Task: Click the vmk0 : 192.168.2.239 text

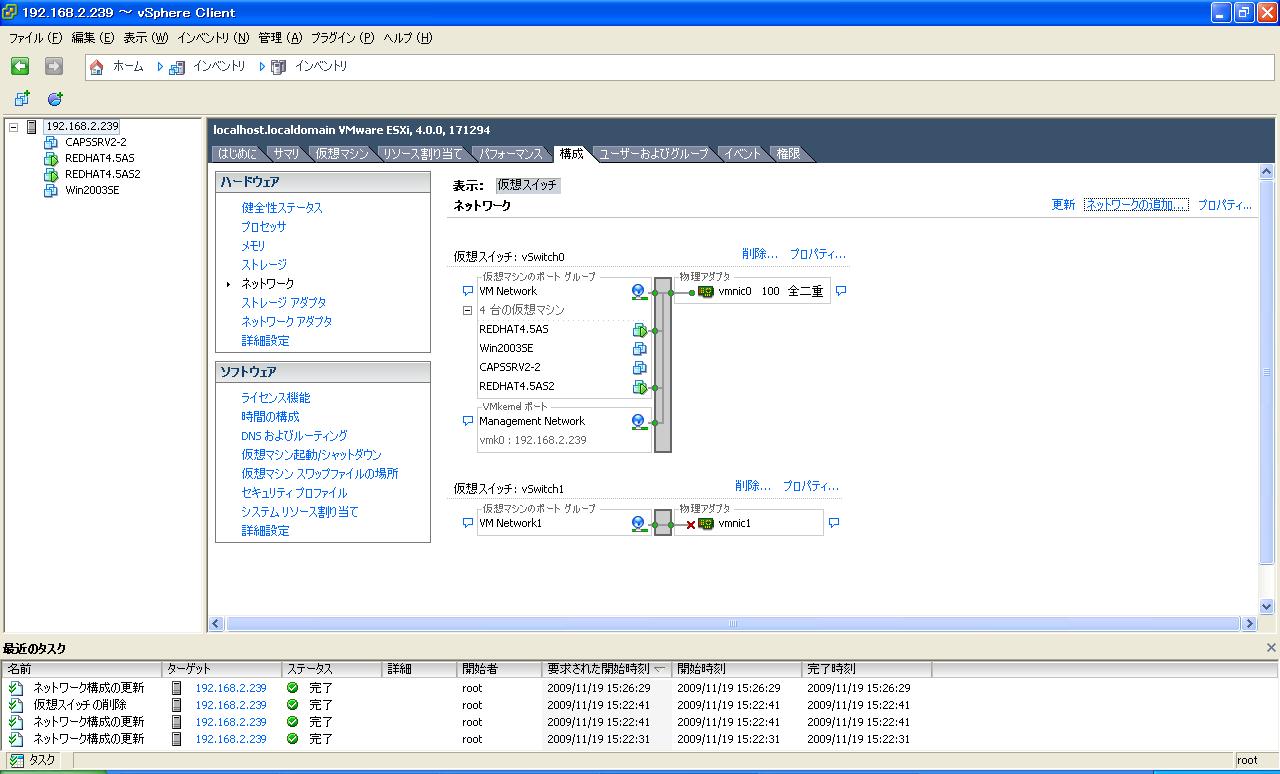Action: 533,440
